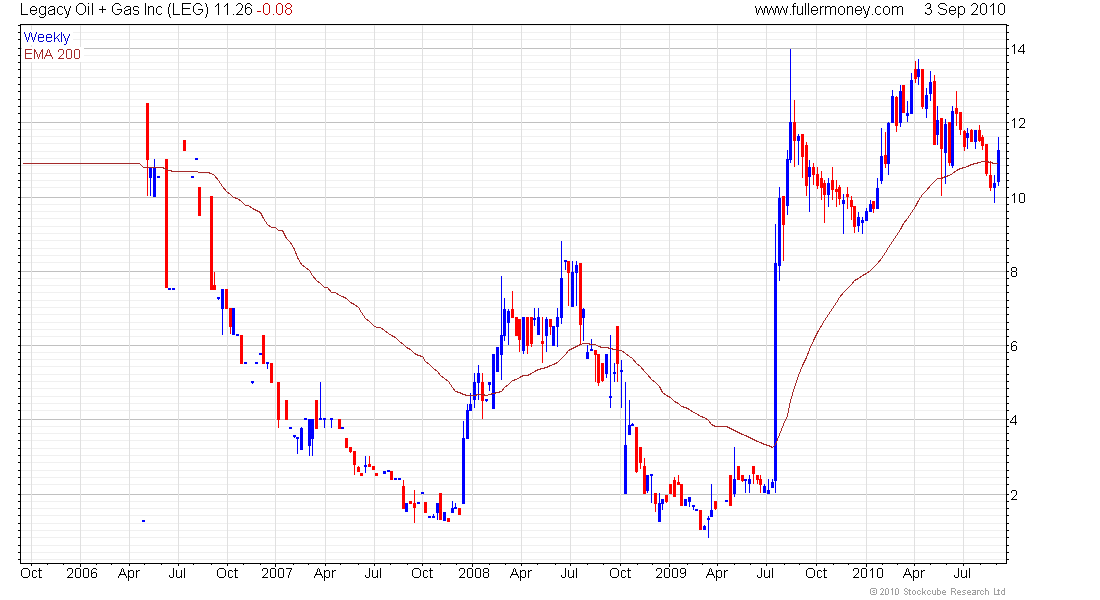Viewport: 1100px width, 600px height.
Task: Click the last price 11.26
Action: [233, 10]
